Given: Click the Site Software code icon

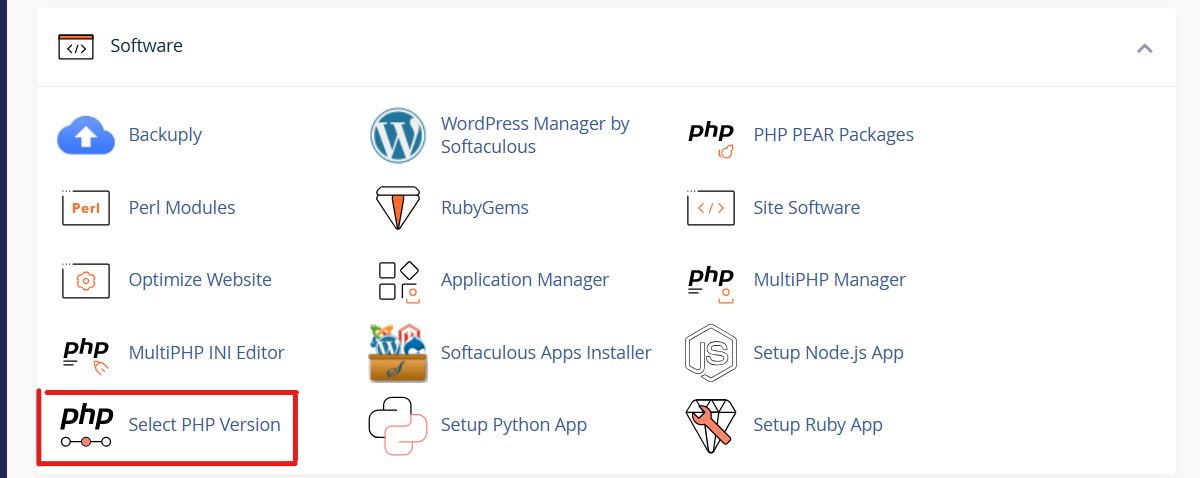Looking at the screenshot, I should point(711,208).
